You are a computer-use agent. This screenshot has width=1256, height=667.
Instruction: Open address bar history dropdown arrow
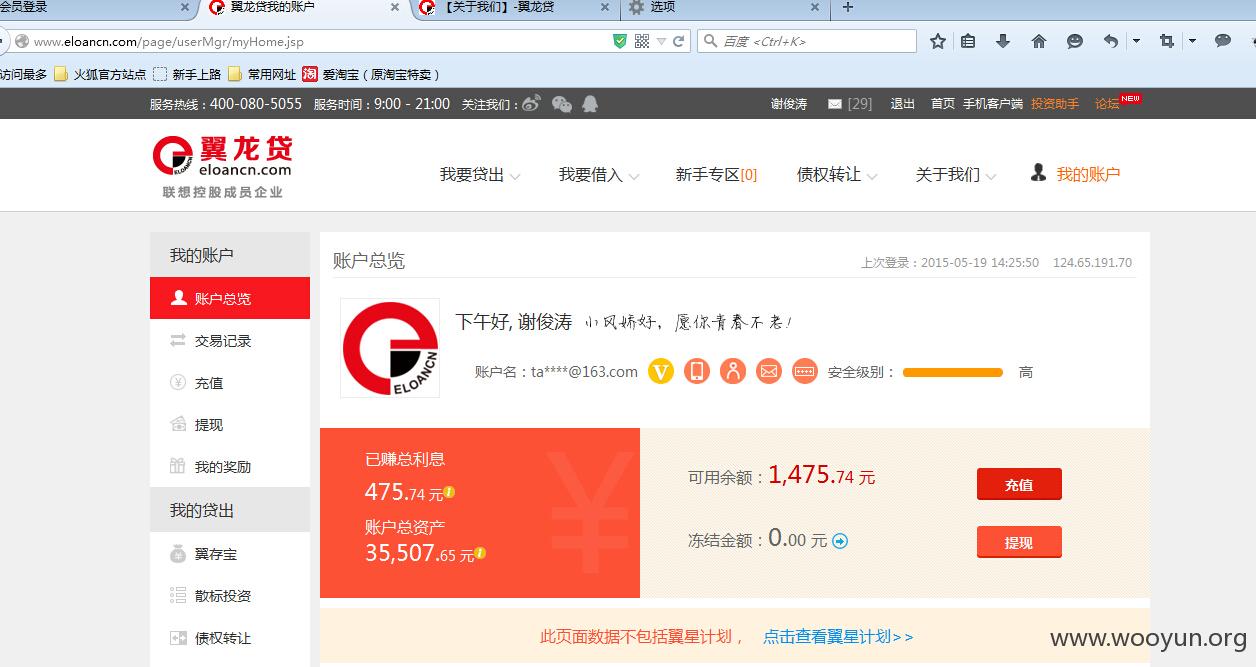pos(661,42)
